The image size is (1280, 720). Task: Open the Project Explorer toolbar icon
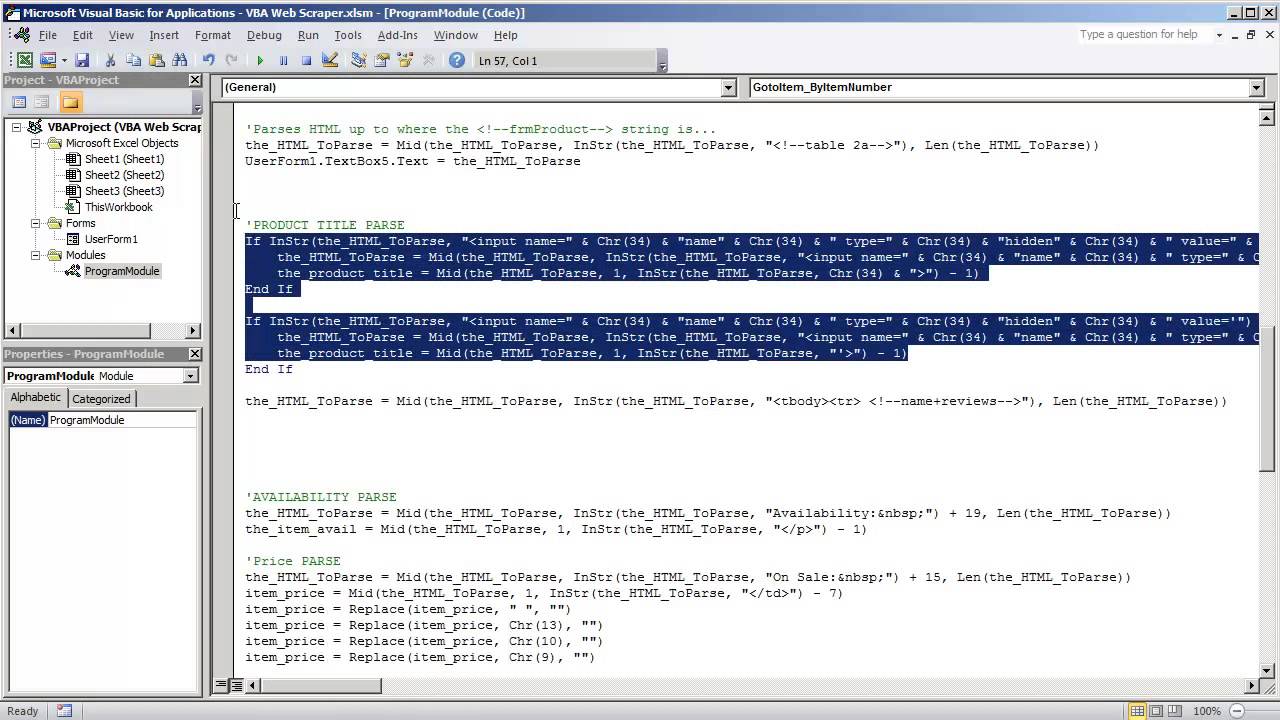pos(359,61)
